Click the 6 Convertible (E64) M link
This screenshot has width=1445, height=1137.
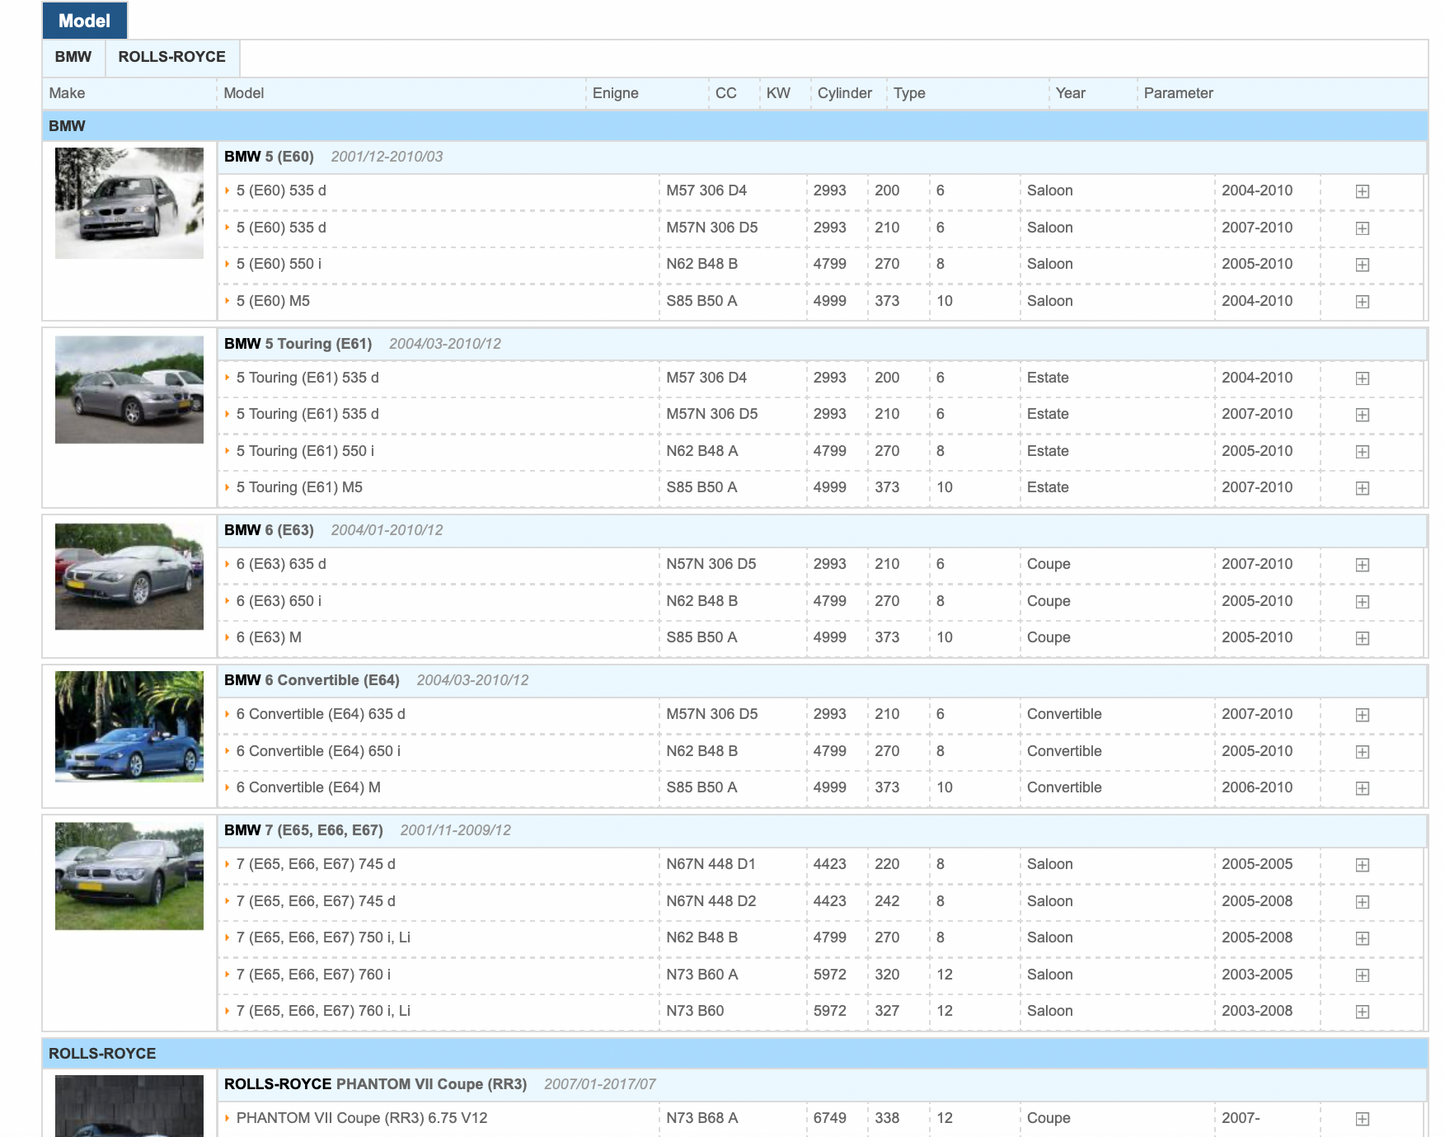308,788
